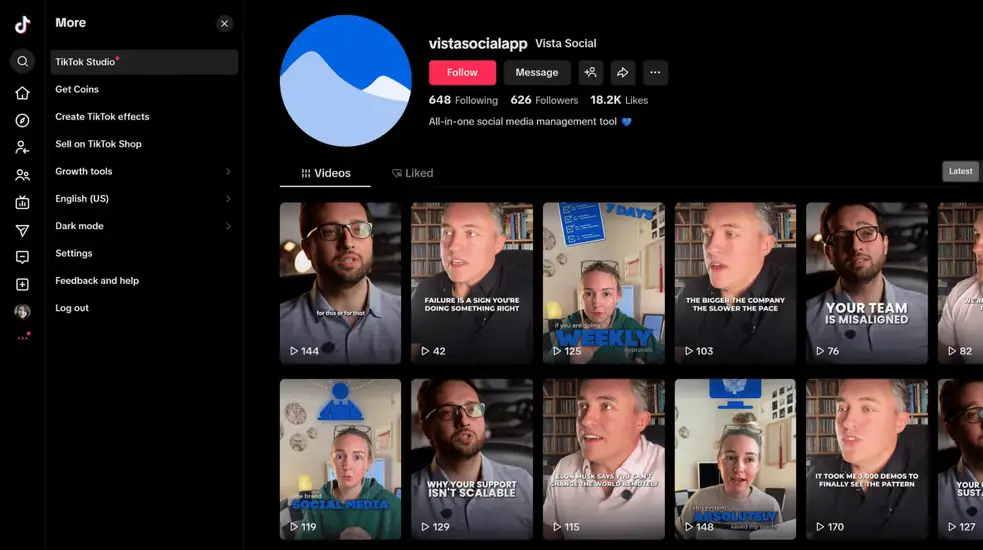Viewport: 983px width, 550px height.
Task: Select the Videos tab
Action: [326, 173]
